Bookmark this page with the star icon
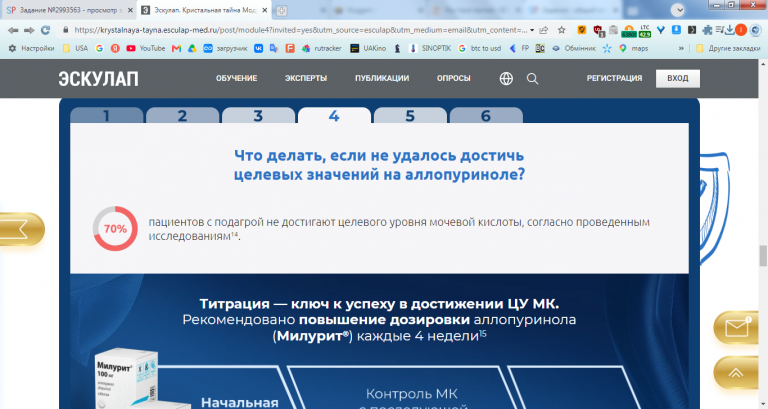 pyautogui.click(x=562, y=30)
